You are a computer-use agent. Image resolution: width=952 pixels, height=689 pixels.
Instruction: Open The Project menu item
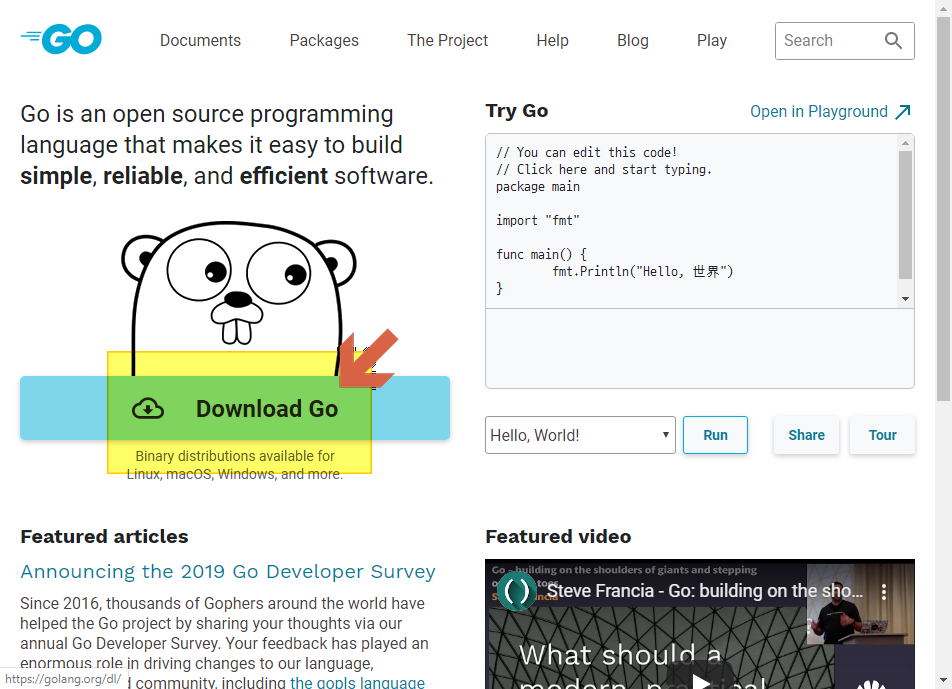point(447,41)
